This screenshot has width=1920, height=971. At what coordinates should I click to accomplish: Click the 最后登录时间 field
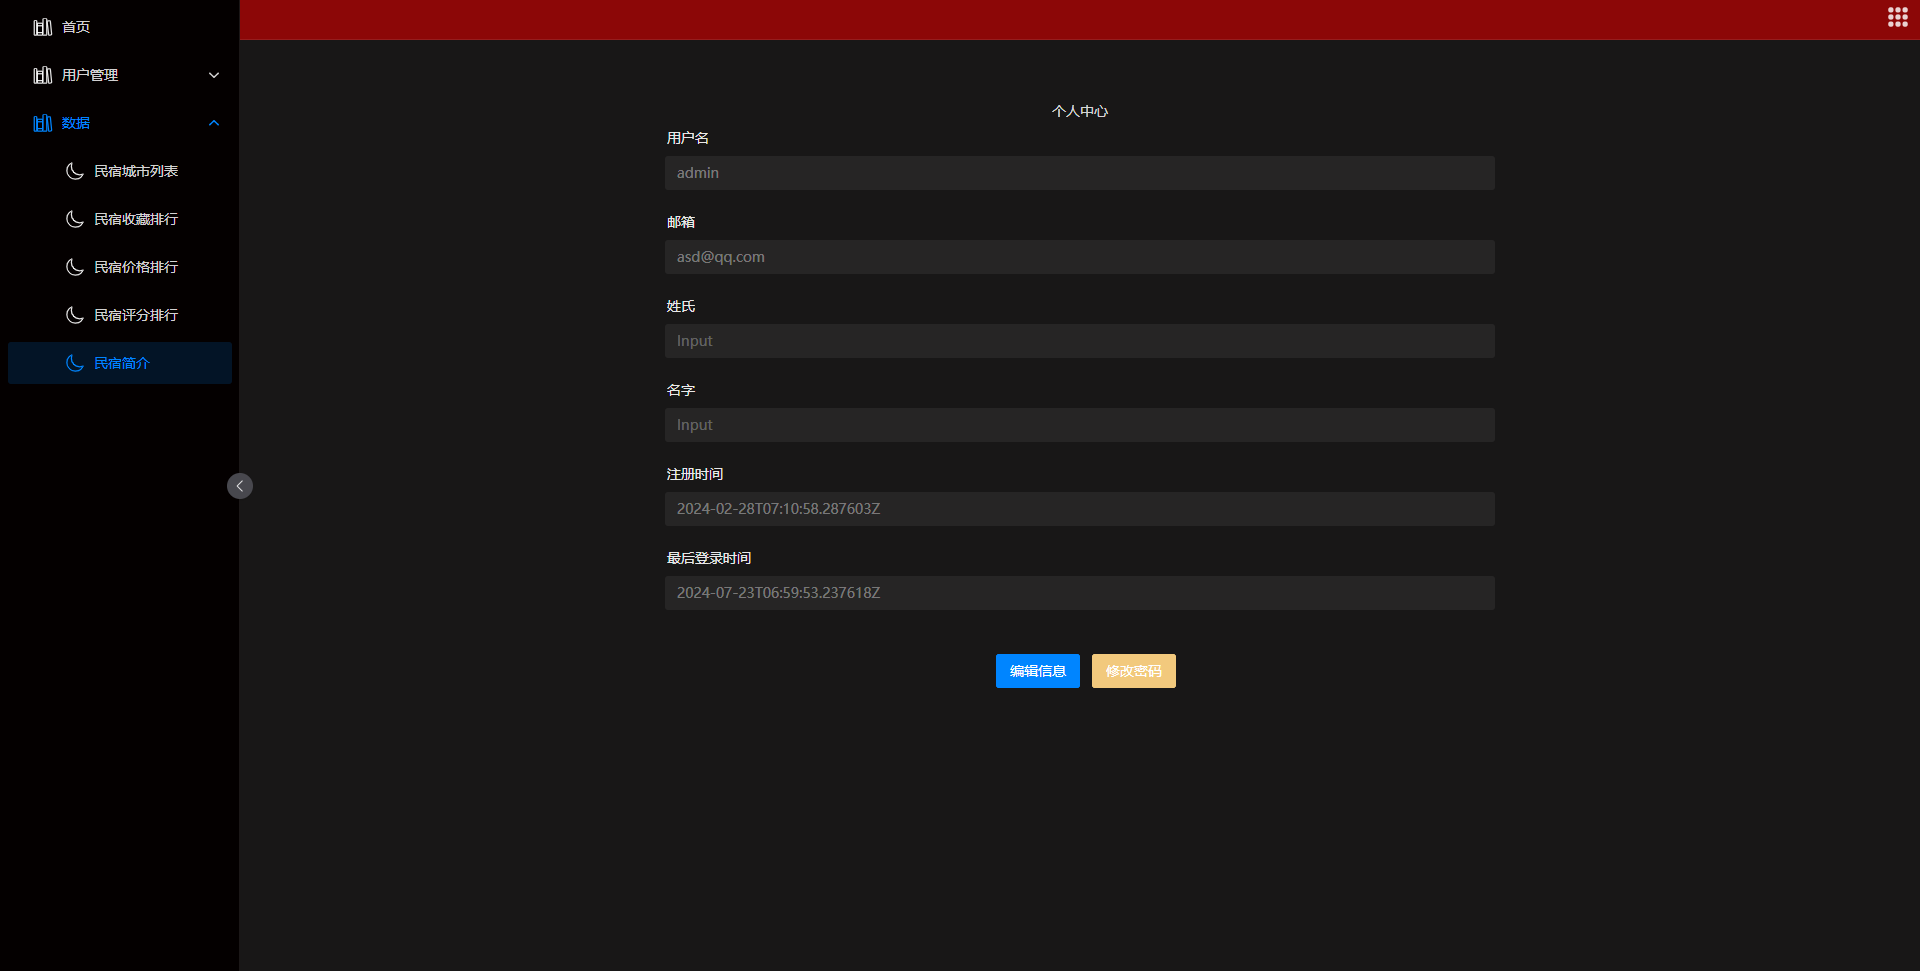point(1080,593)
